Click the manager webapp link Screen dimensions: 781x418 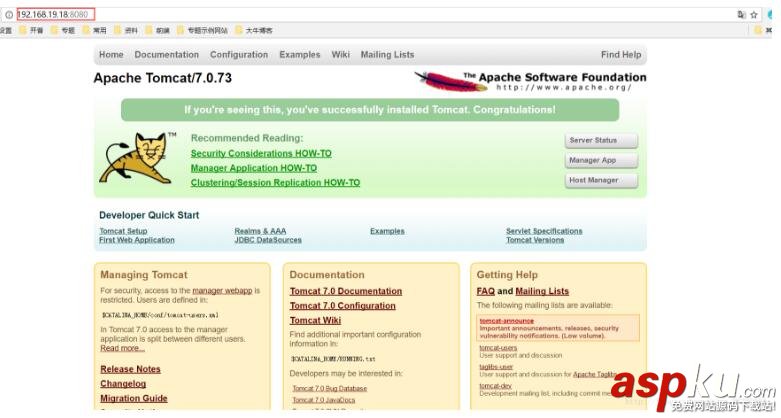(x=222, y=290)
